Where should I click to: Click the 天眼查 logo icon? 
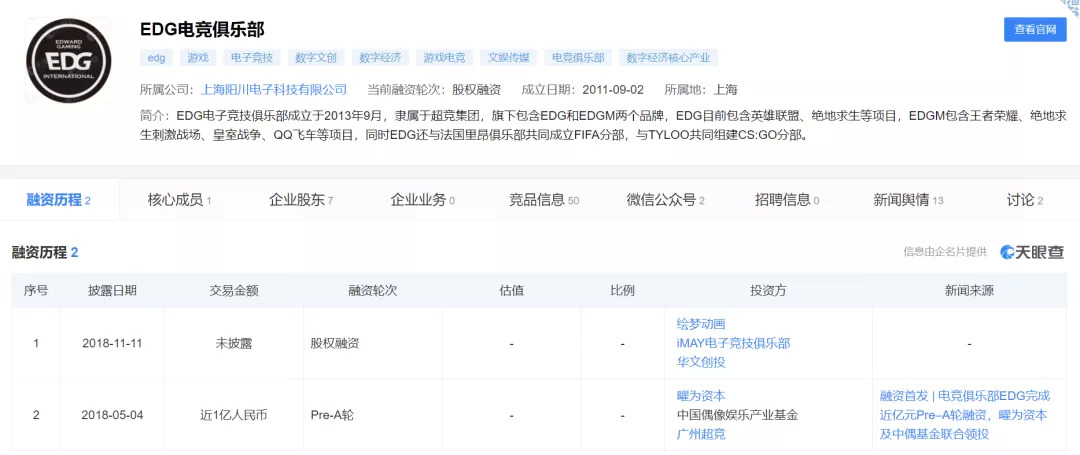1032,252
